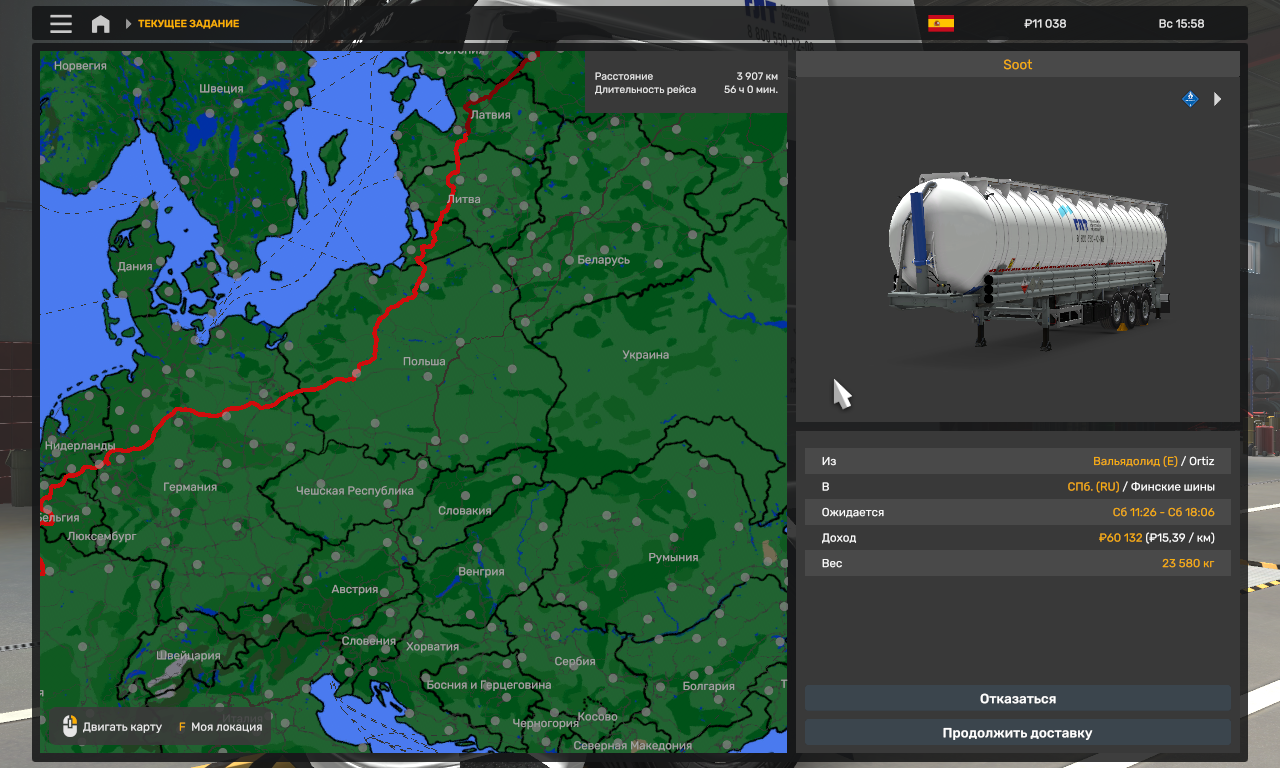Click the Продолжить доставку button

point(1018,733)
